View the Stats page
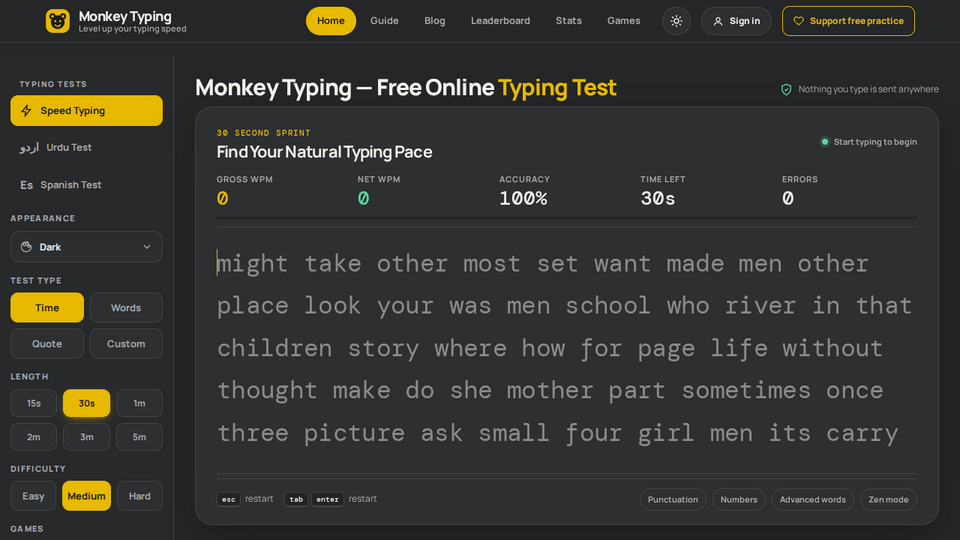 [x=569, y=21]
